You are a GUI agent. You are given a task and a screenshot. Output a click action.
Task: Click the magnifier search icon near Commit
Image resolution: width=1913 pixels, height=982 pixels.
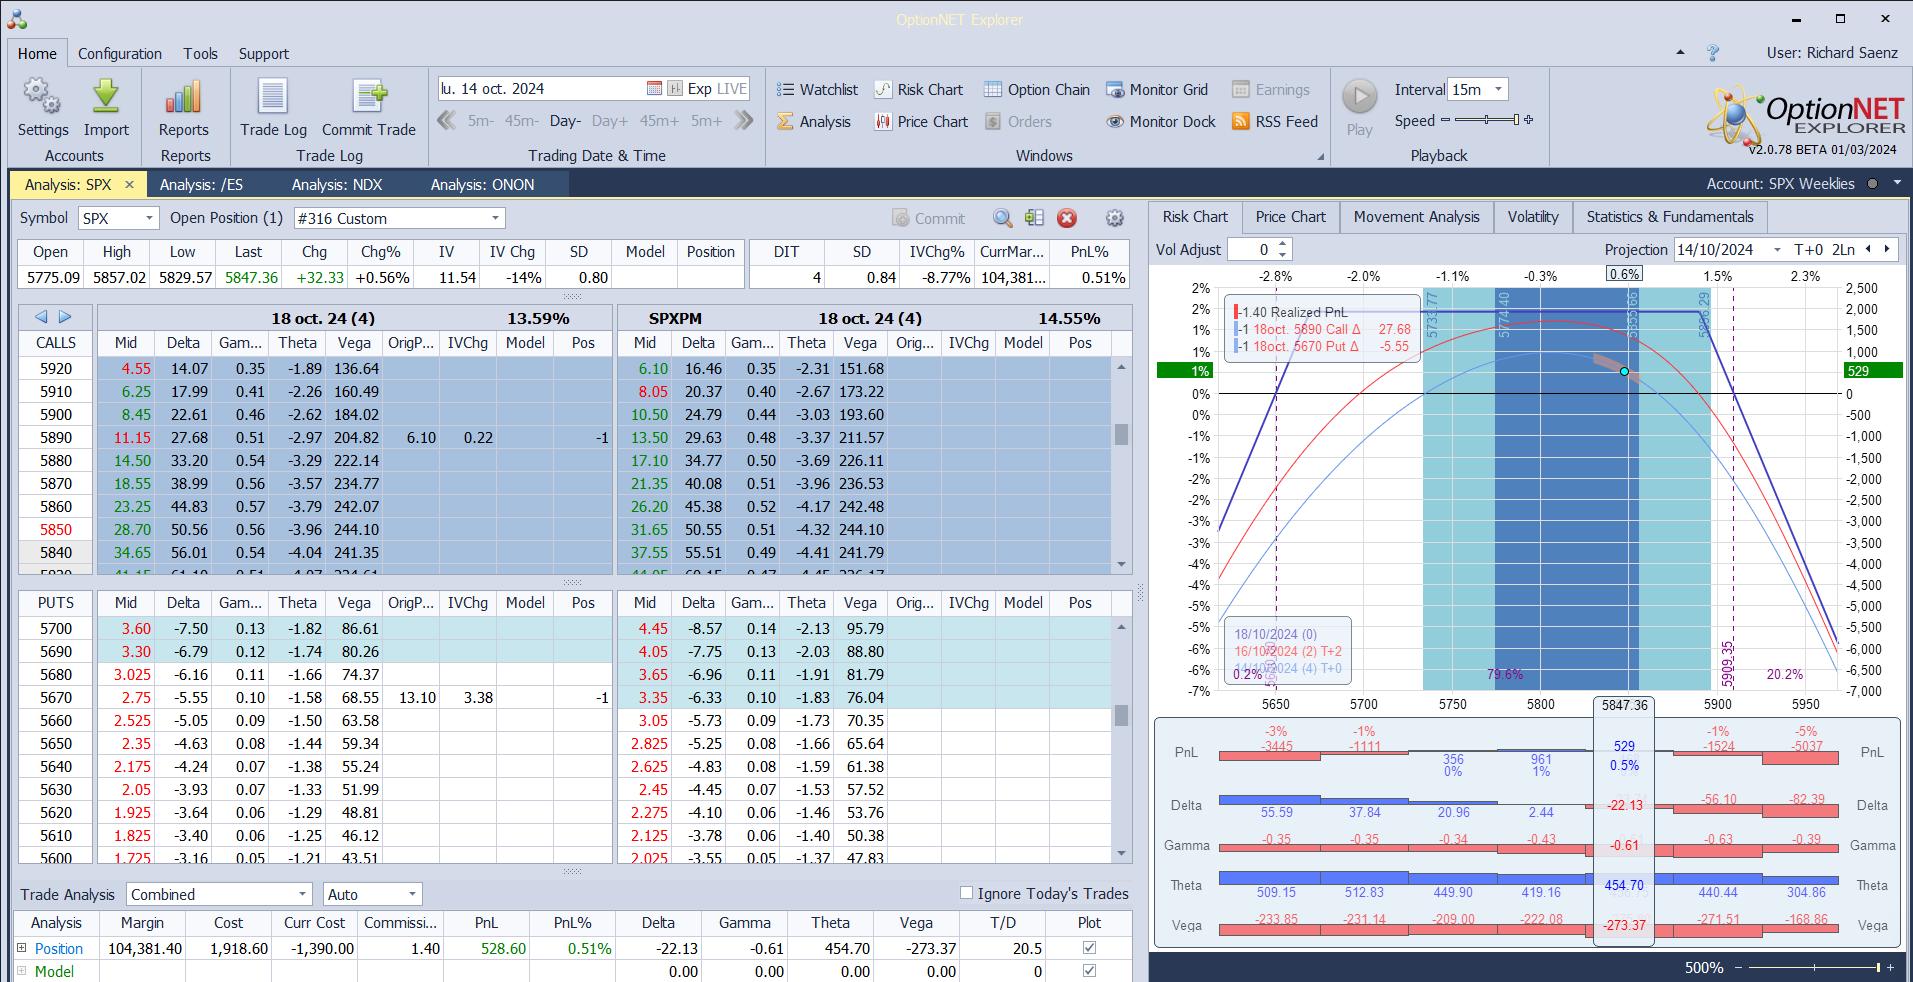pos(1002,218)
